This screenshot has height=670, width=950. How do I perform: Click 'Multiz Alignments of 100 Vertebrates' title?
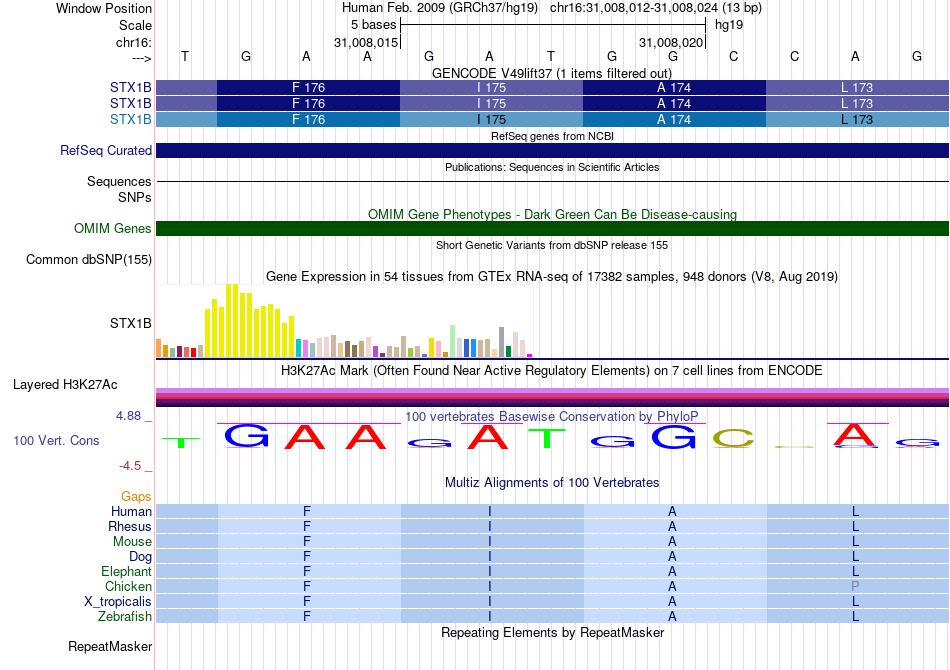click(x=552, y=483)
